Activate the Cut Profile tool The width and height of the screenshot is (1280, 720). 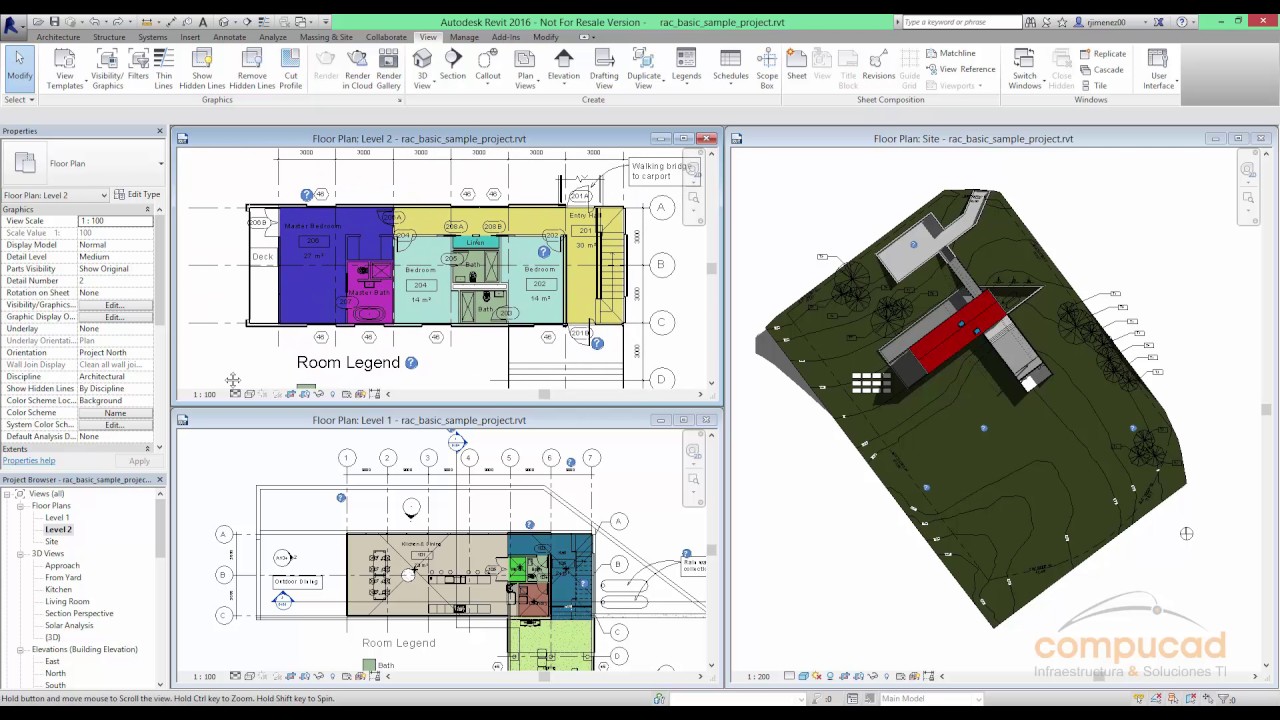pos(291,68)
